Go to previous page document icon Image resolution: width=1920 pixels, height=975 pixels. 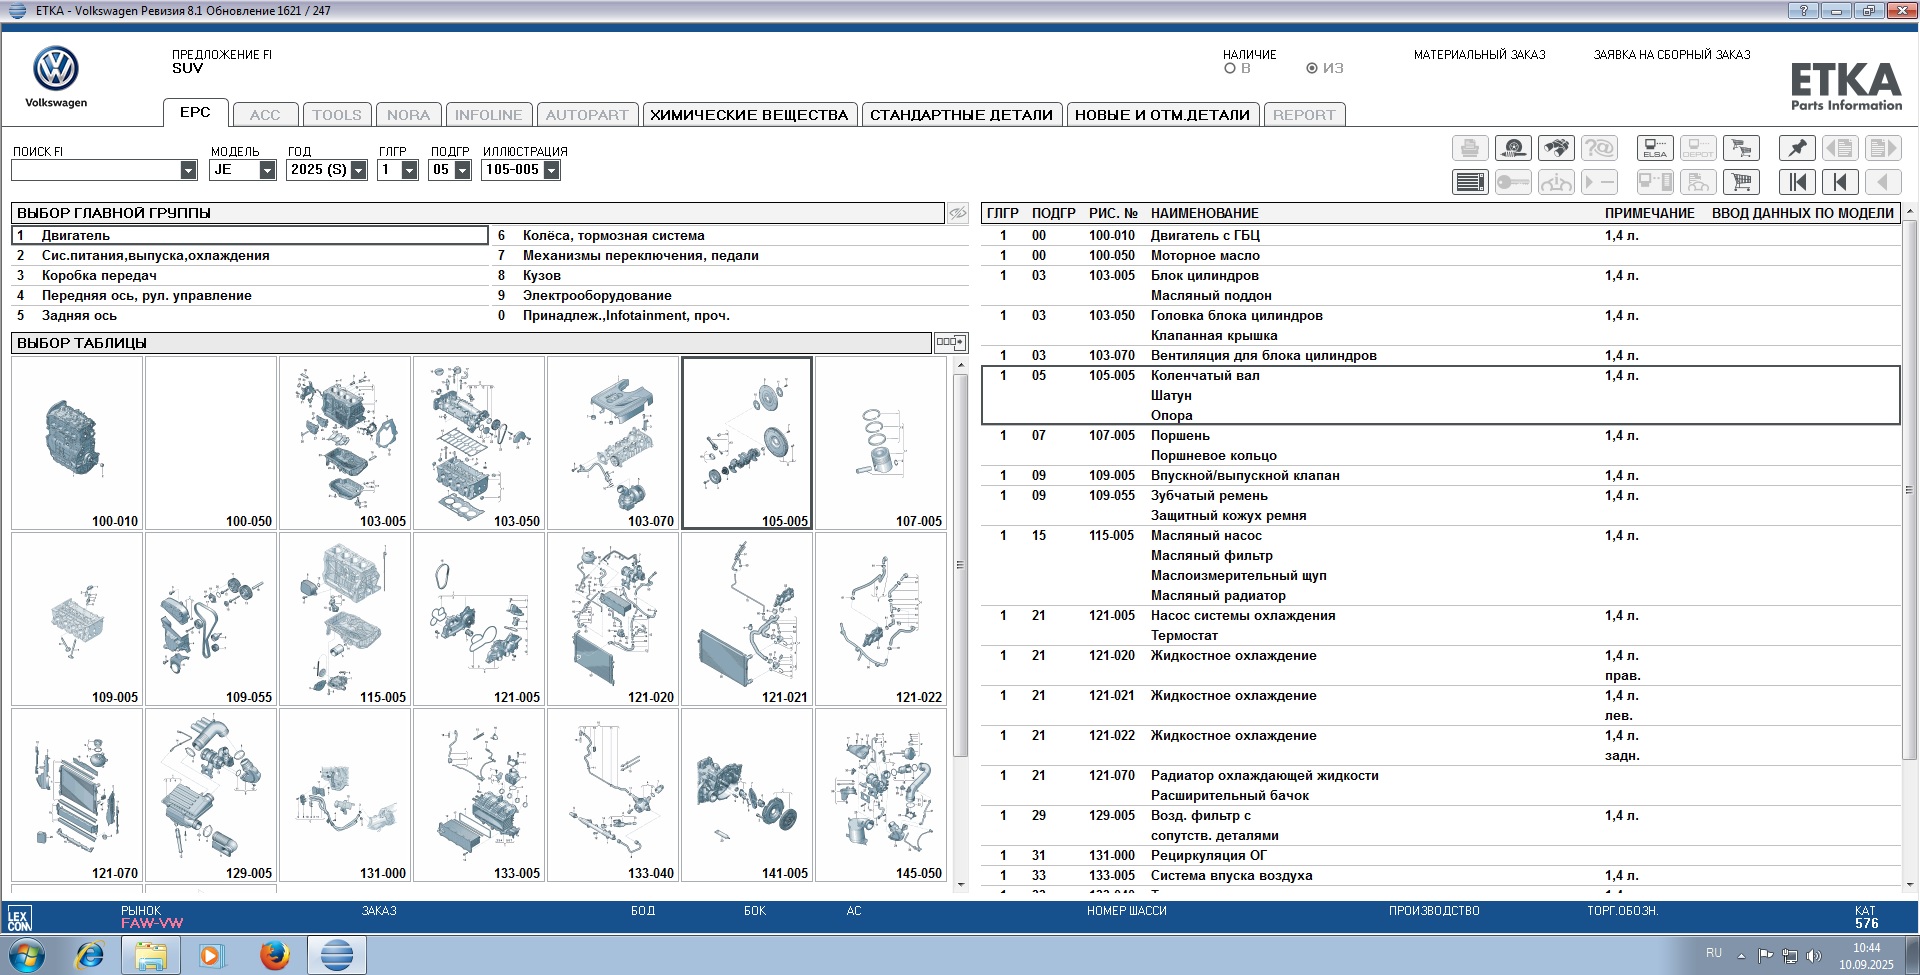click(x=1840, y=149)
